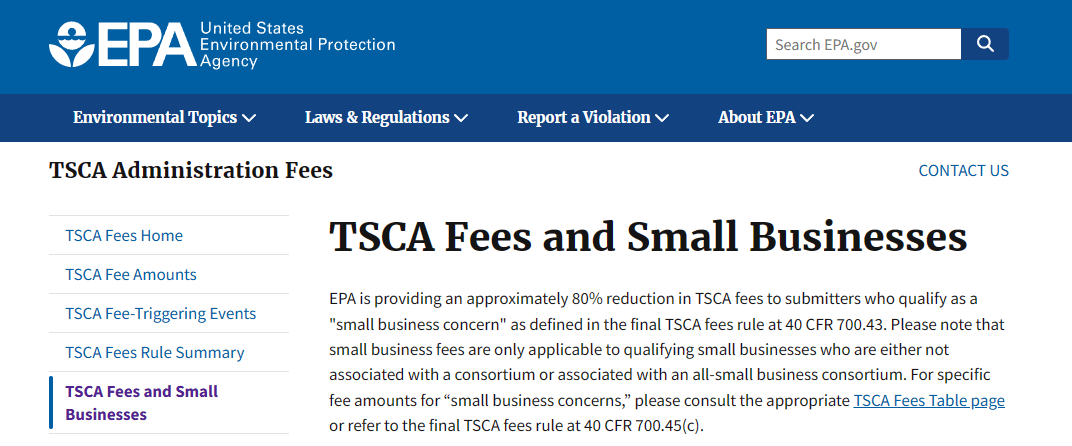Click the EPA logo in the header
1072x446 pixels.
point(120,44)
